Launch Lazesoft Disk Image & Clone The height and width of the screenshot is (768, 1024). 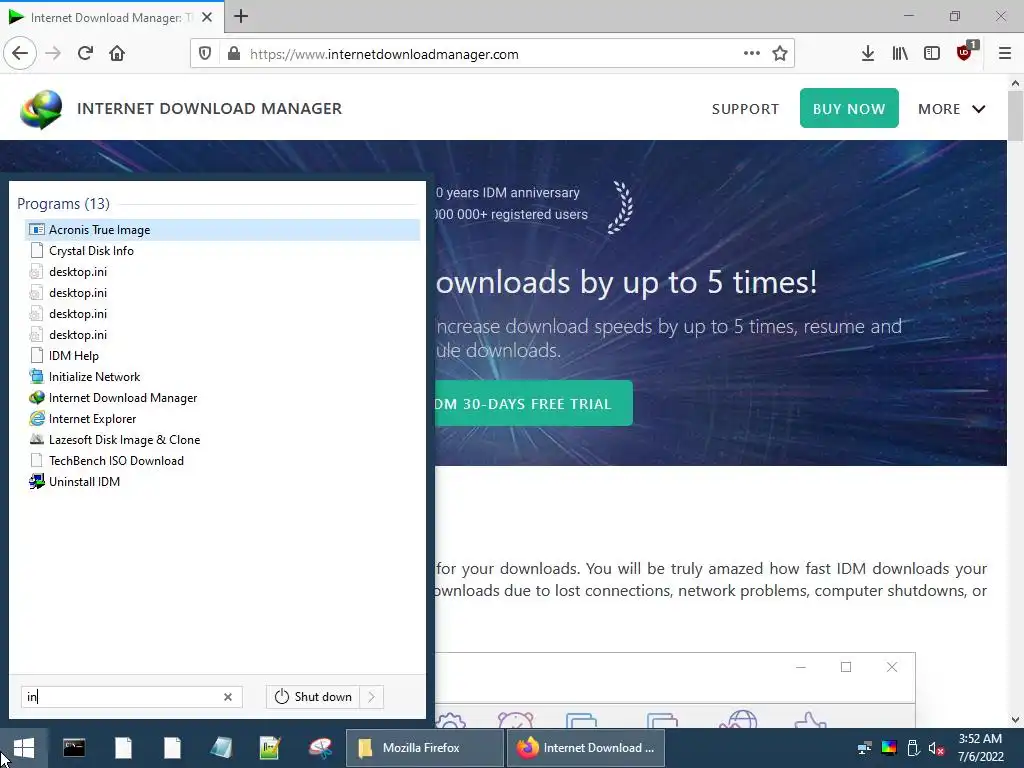point(223,440)
